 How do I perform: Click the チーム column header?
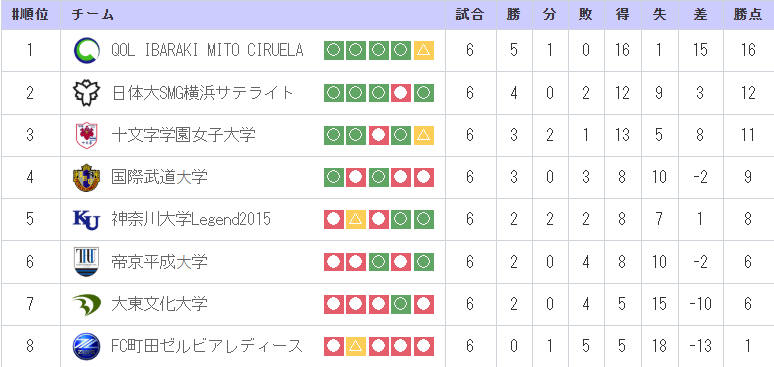coord(92,15)
